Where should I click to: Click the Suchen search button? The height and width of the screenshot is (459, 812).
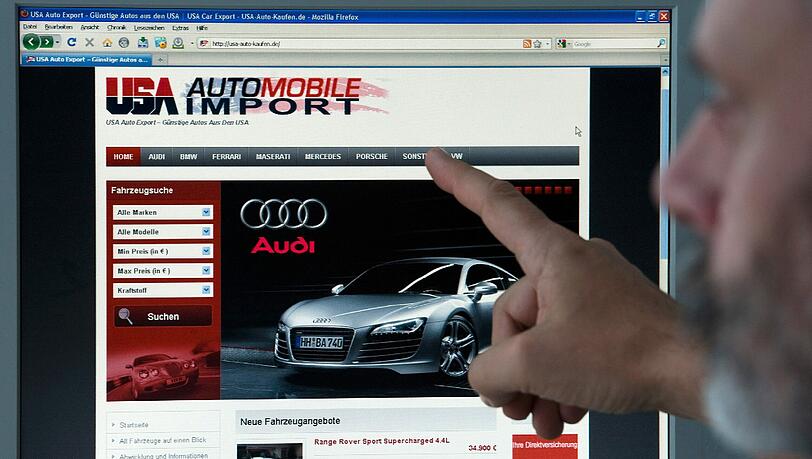[163, 316]
